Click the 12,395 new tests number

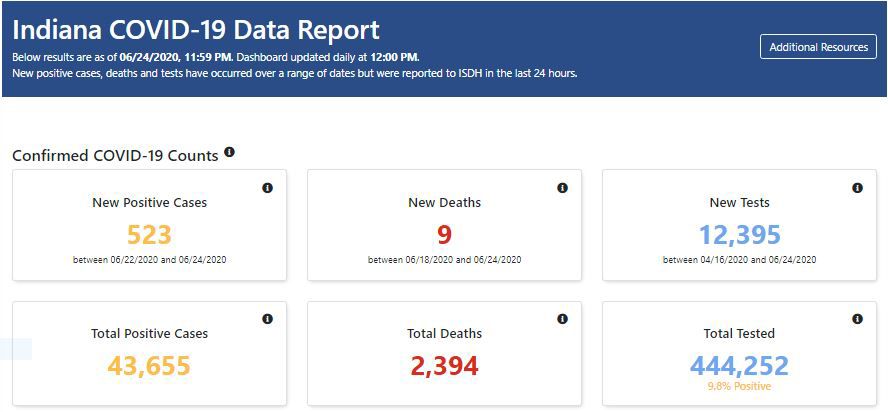(x=739, y=235)
